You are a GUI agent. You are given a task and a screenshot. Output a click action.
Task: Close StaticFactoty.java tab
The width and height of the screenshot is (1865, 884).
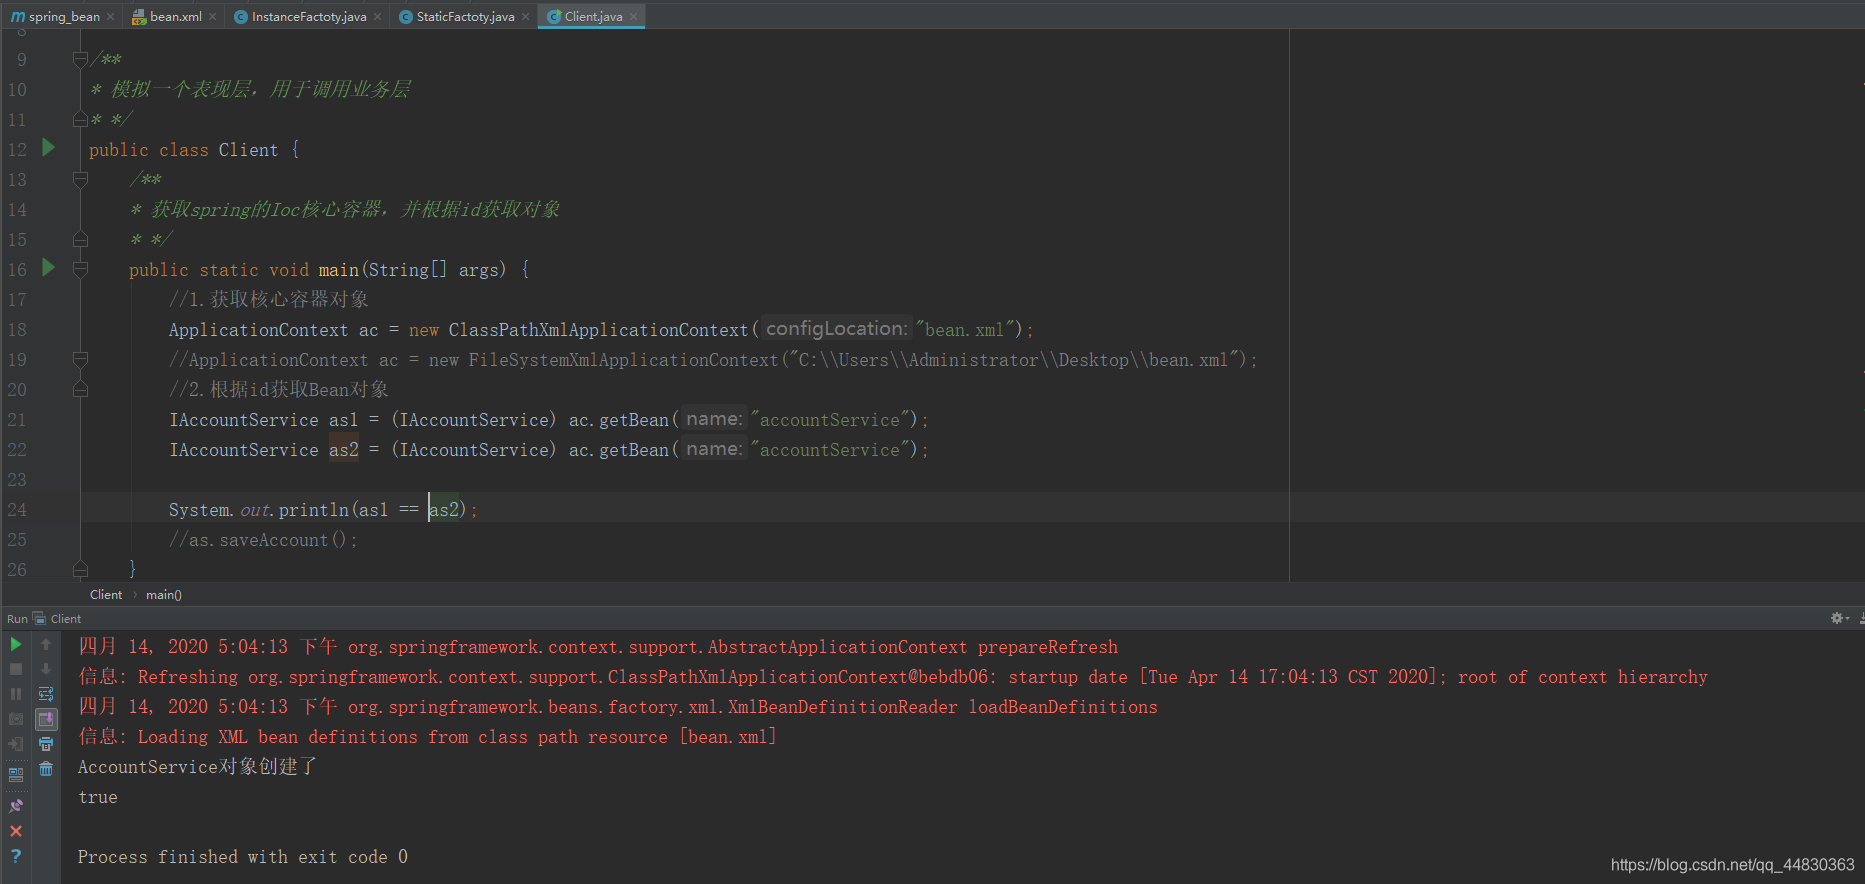[x=525, y=17]
